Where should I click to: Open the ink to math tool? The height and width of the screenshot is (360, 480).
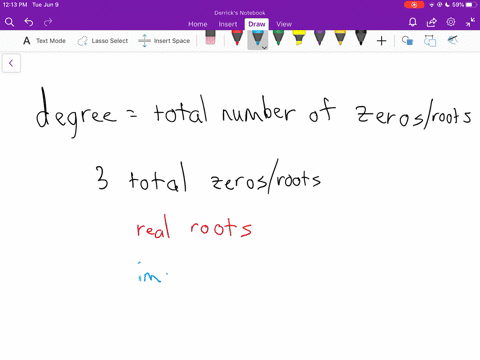pos(452,40)
